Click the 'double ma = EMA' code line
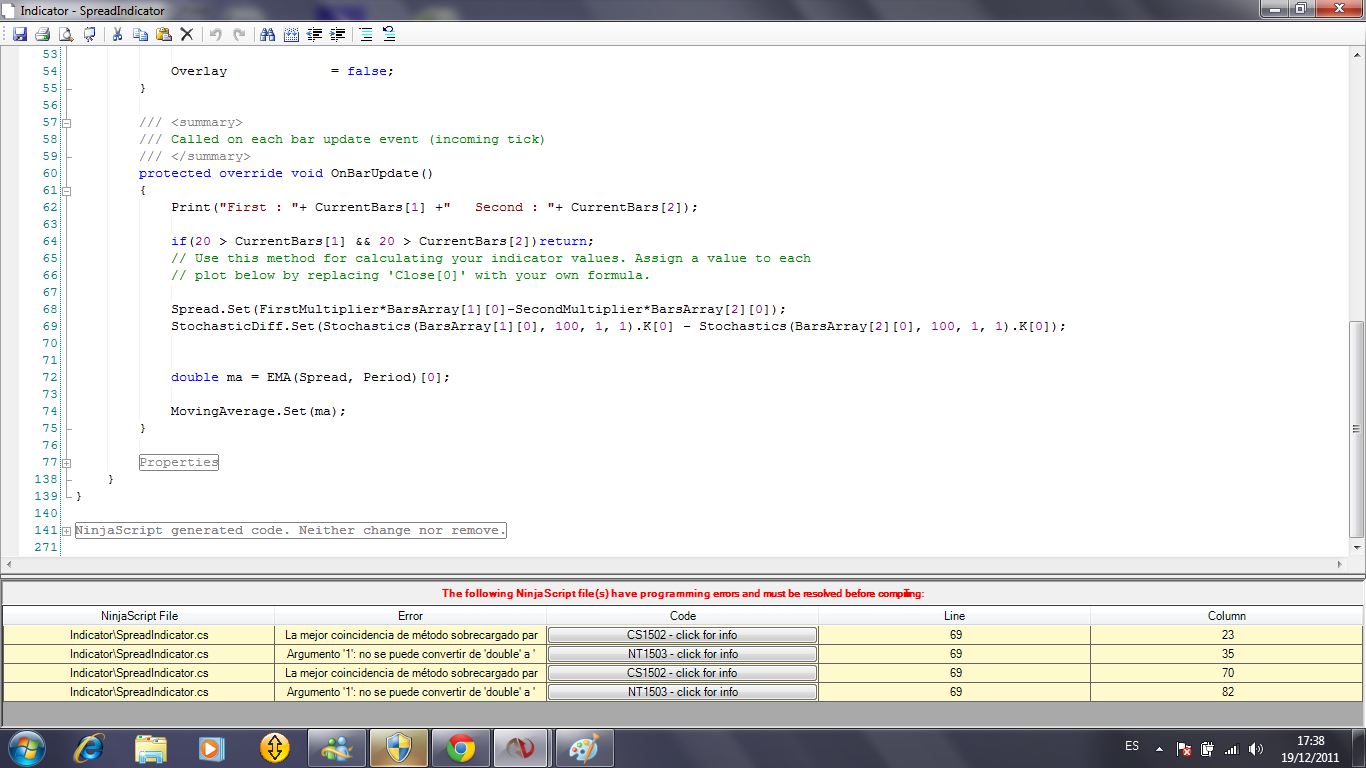Image resolution: width=1366 pixels, height=768 pixels. point(311,378)
